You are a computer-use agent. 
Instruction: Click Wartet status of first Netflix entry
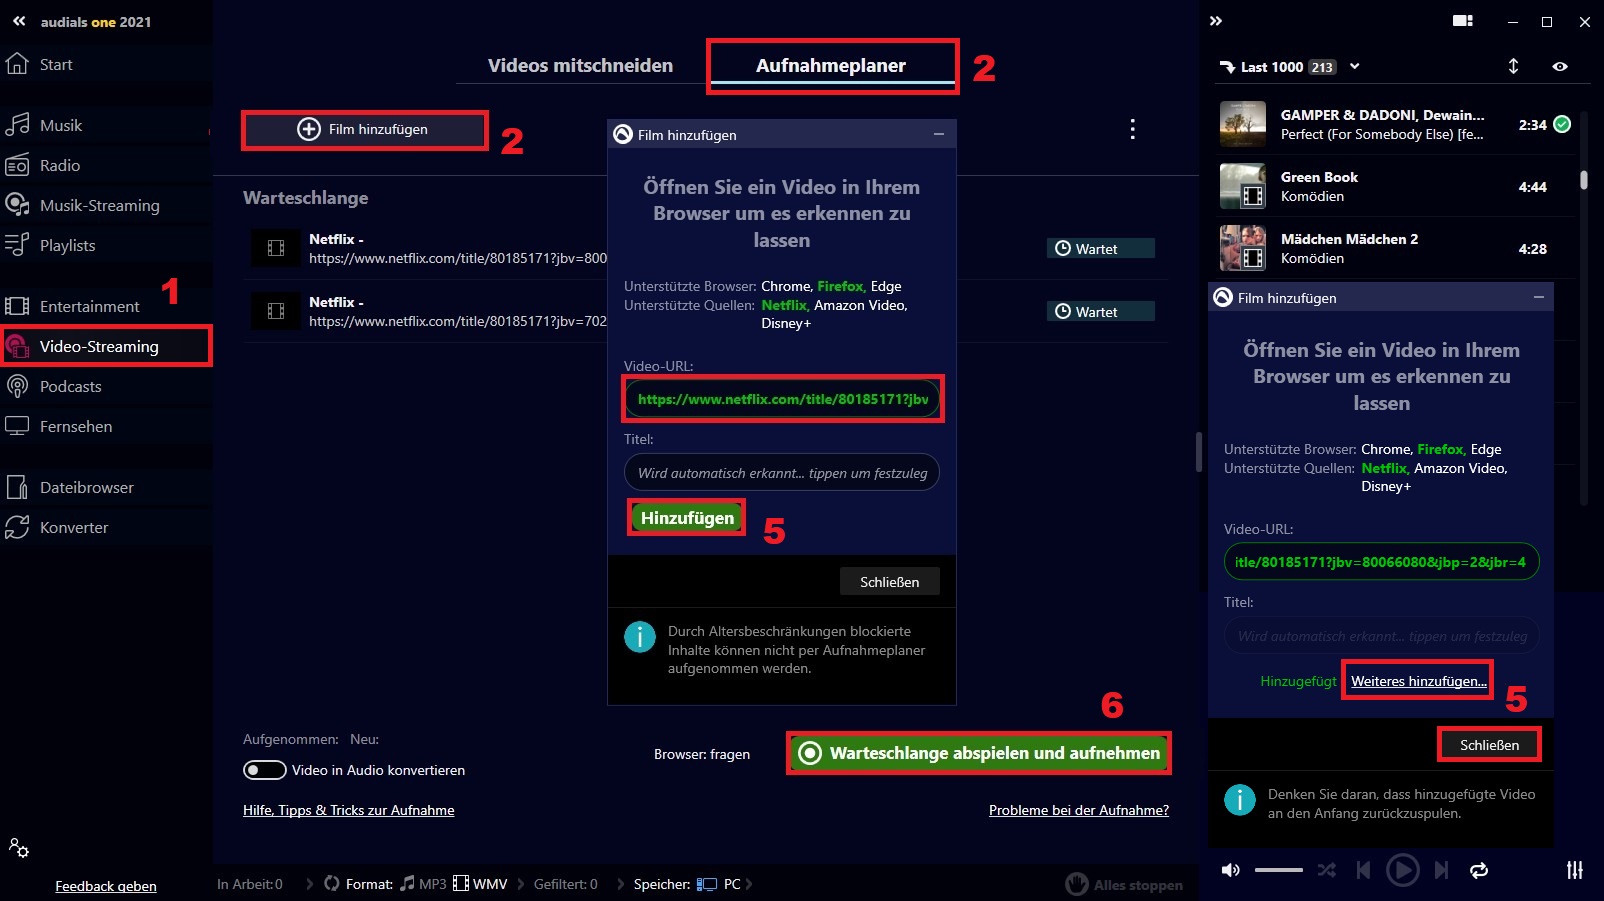[1100, 248]
